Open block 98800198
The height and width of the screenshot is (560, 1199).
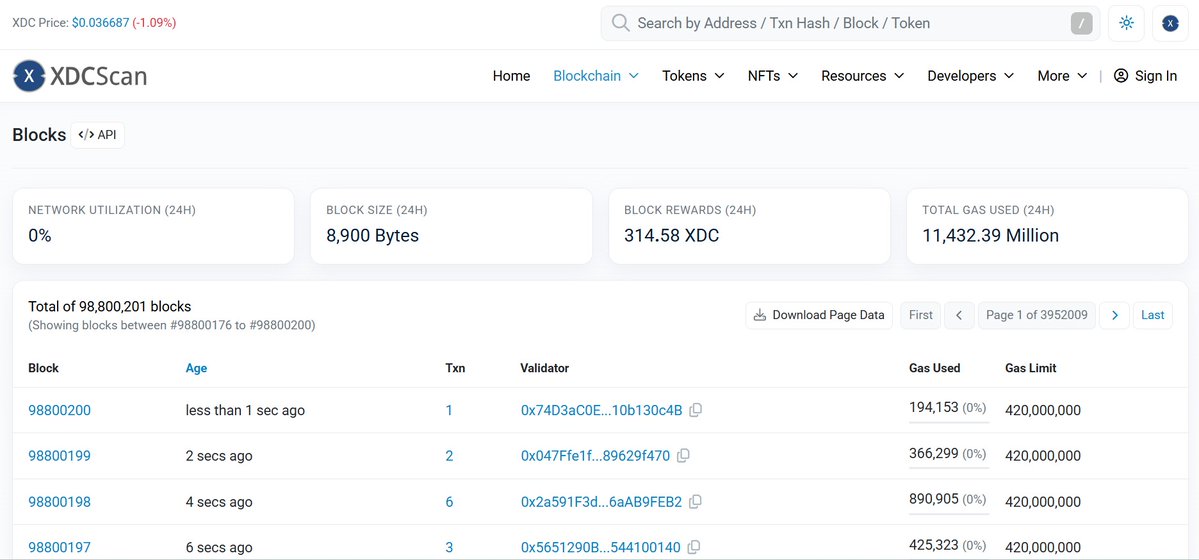pos(60,502)
